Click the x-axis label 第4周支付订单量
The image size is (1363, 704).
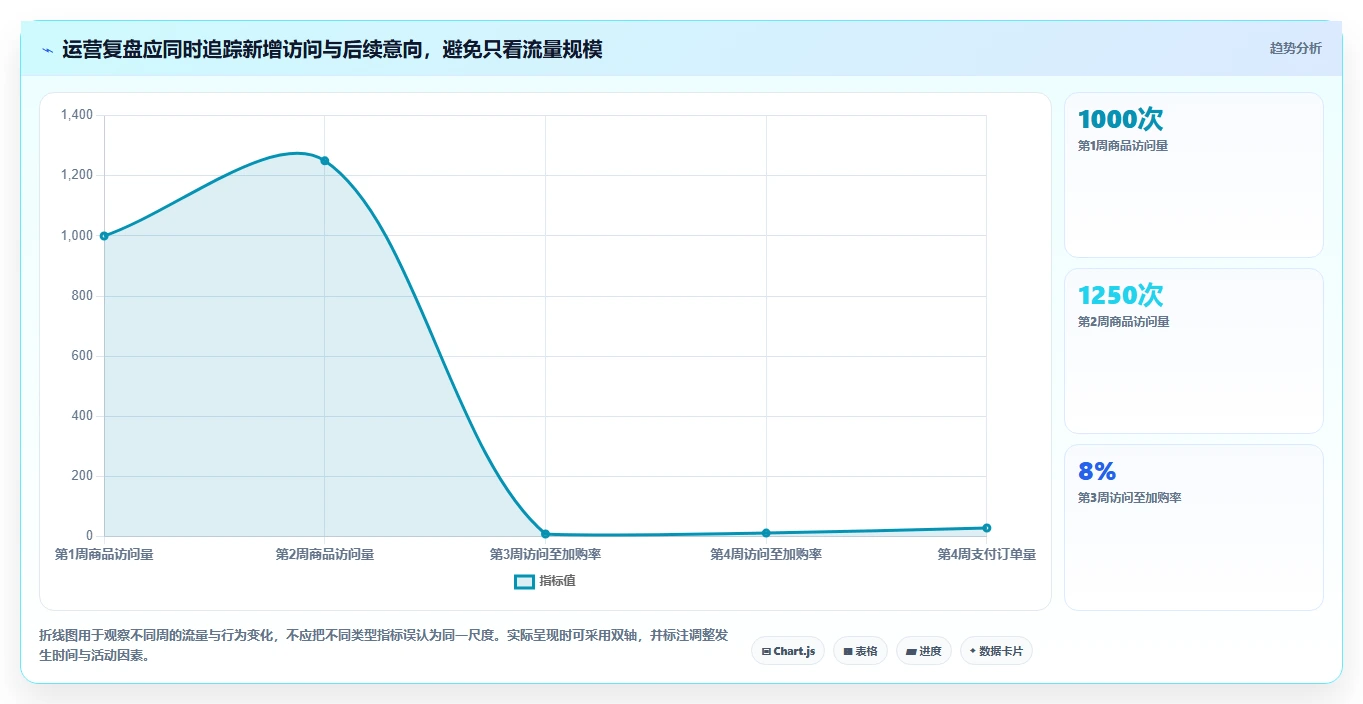pos(986,554)
